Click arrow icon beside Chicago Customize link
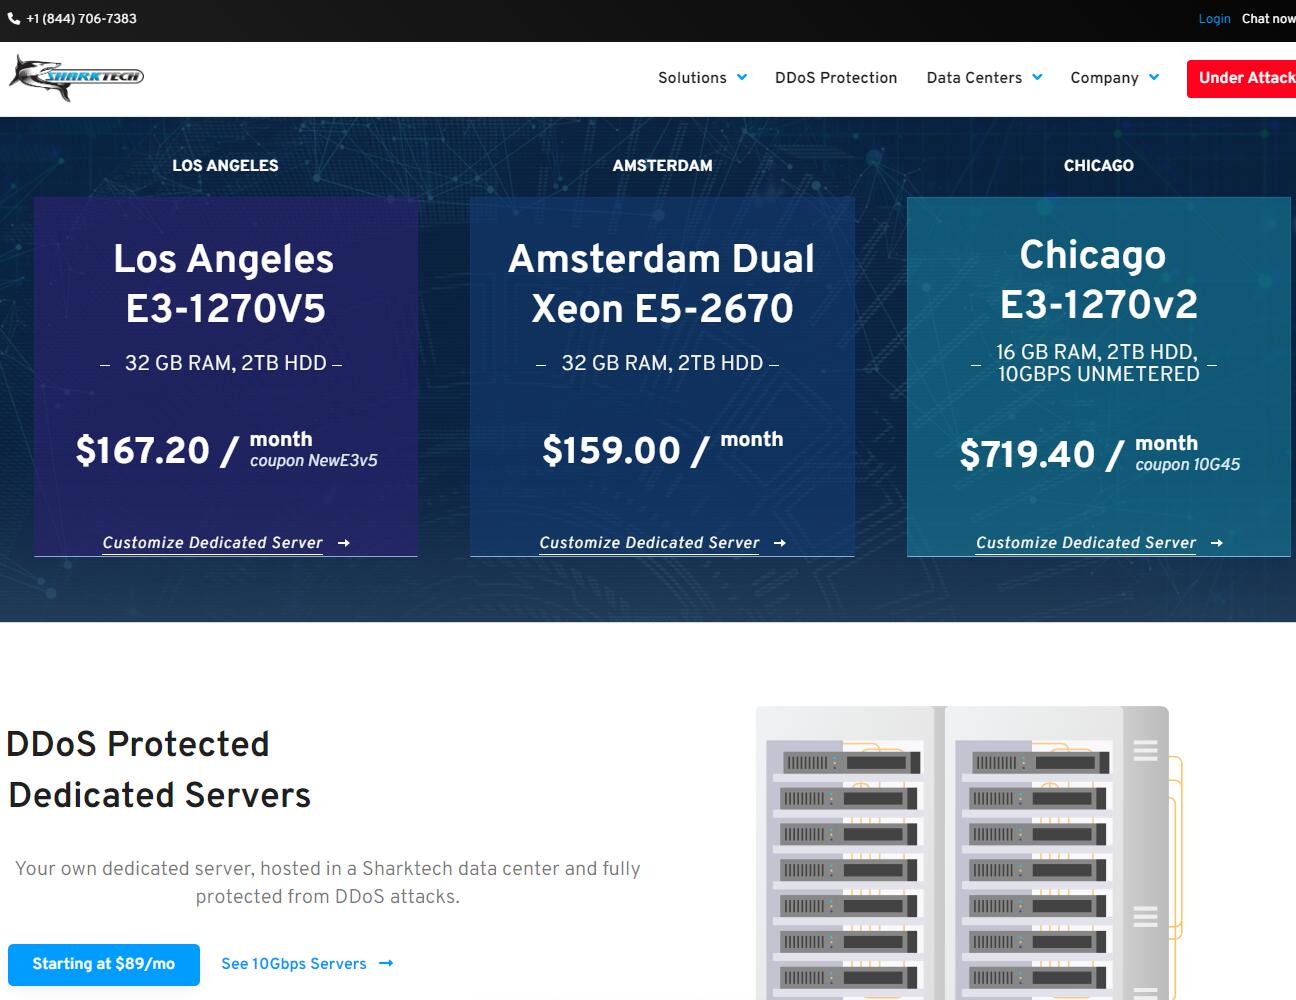 [1217, 543]
